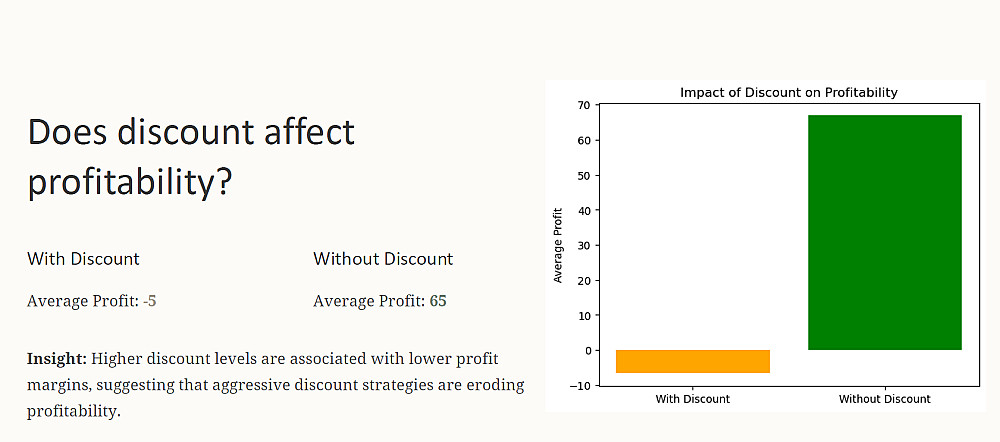Click the 'Average Profit:' text beside the 65
This screenshot has width=1000, height=442.
coord(369,301)
